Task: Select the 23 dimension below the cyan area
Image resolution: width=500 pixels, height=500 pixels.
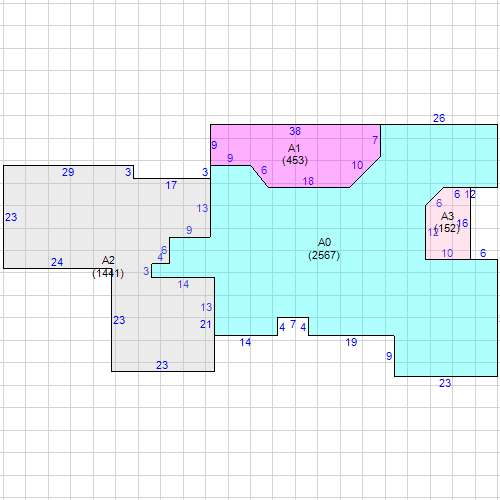Action: (445, 383)
